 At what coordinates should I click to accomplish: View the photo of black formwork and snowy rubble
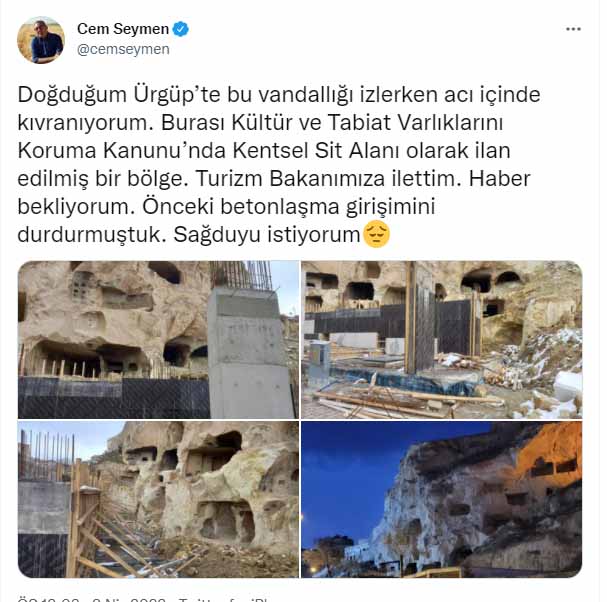point(441,340)
